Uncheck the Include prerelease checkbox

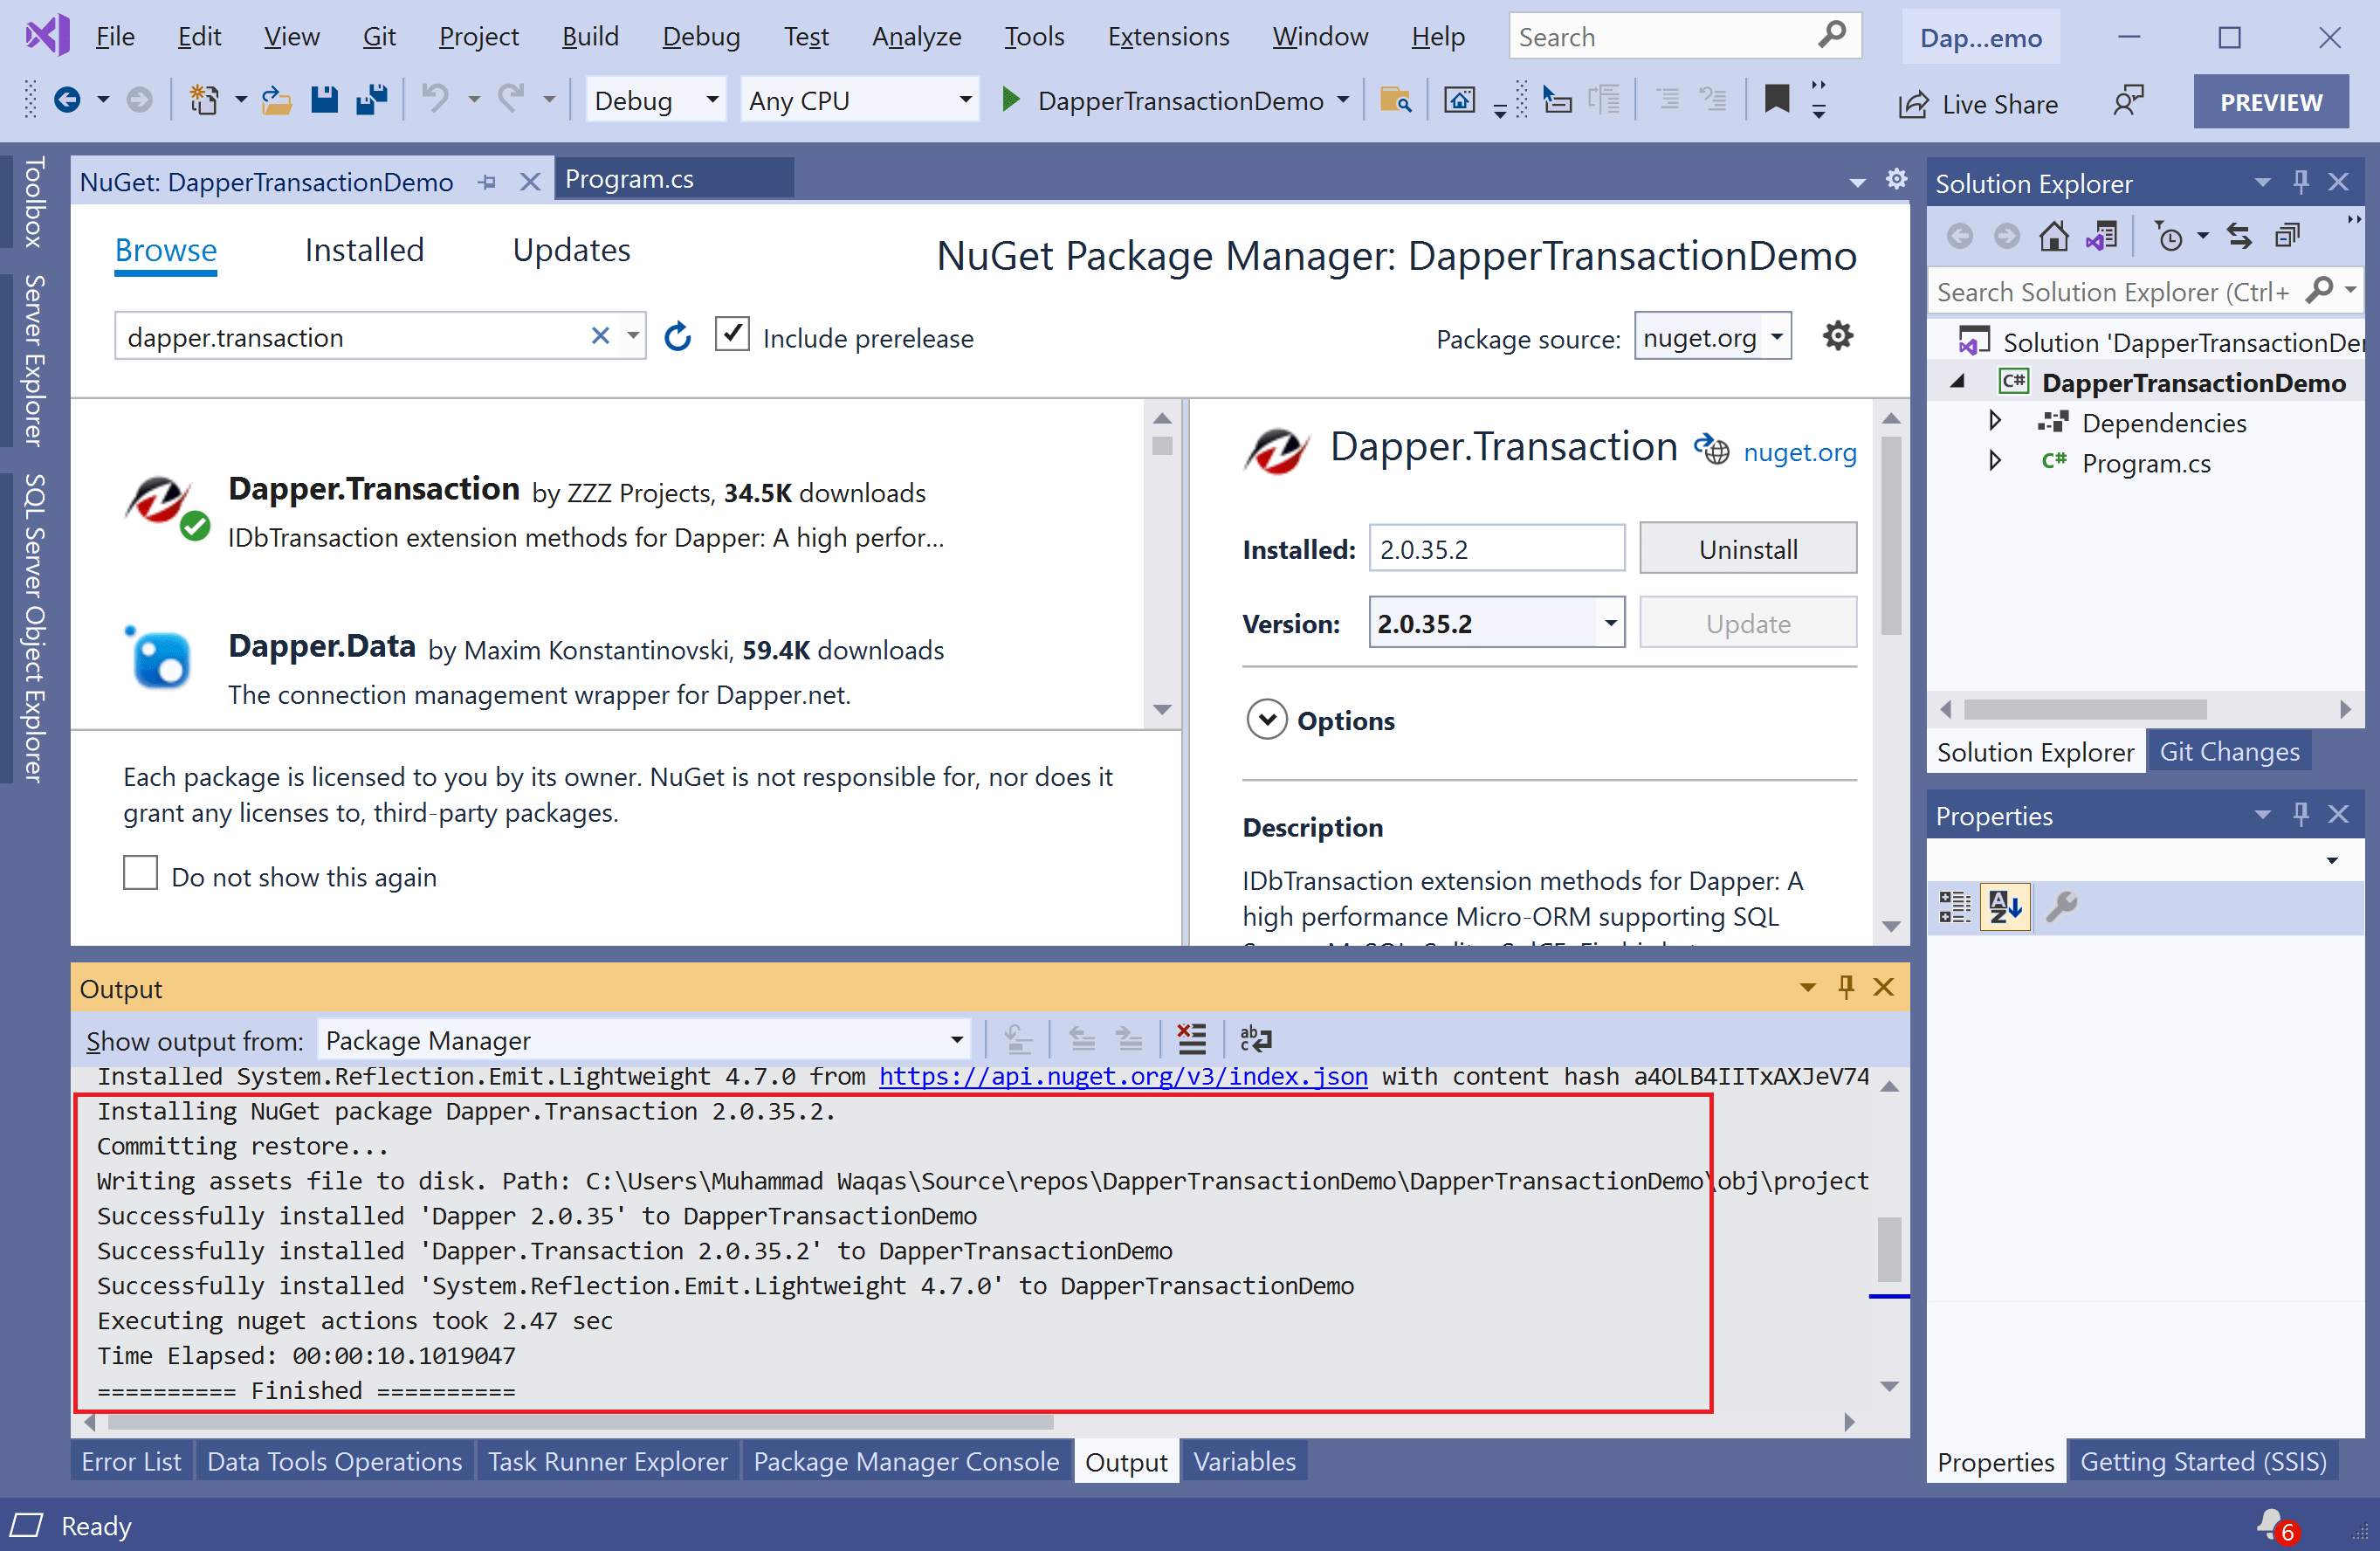(732, 334)
